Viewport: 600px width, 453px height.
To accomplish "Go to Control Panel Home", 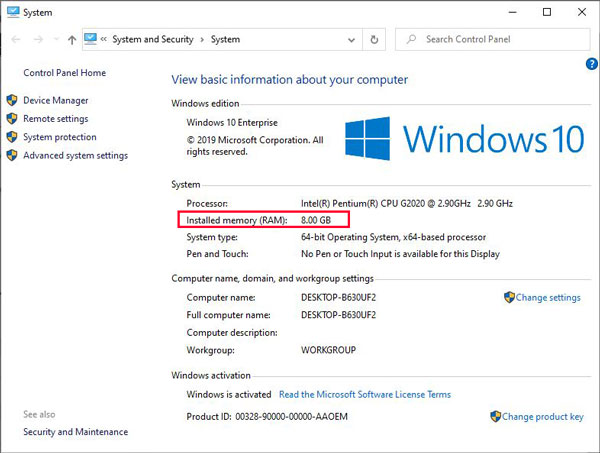I will 65,73.
